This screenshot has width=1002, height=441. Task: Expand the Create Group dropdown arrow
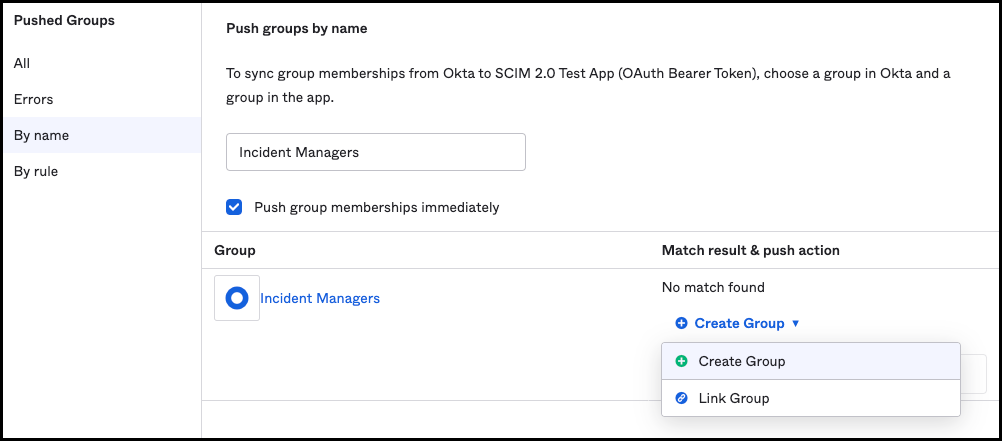[x=796, y=323]
